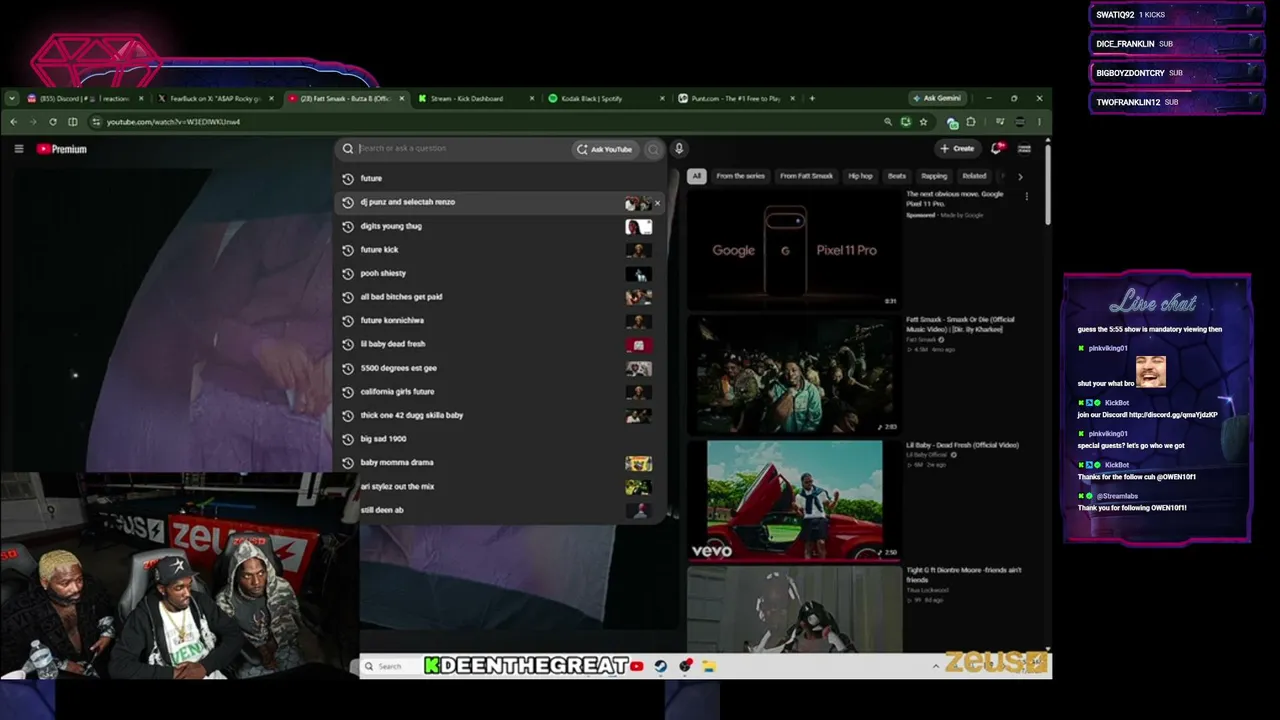Viewport: 1280px width, 720px height.
Task: Select the 'big sad 1900' suggestion
Action: pos(500,439)
